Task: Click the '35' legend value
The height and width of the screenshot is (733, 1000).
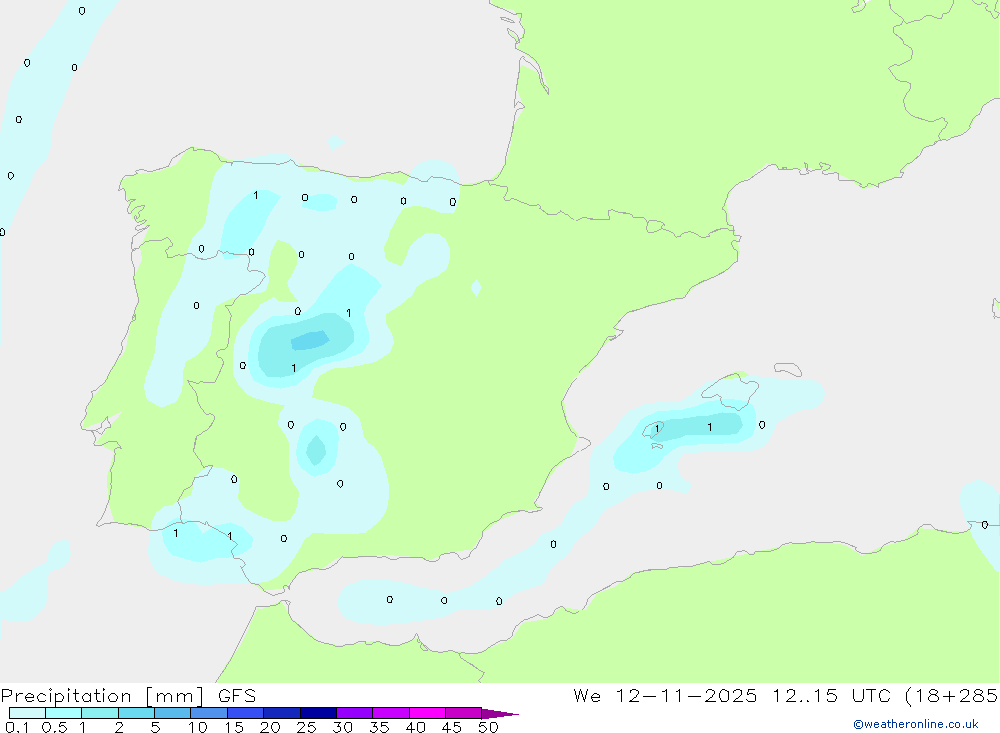Action: (379, 727)
